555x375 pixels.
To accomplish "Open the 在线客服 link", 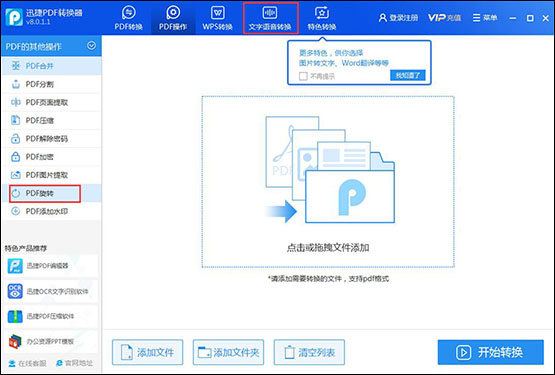I will (27, 364).
